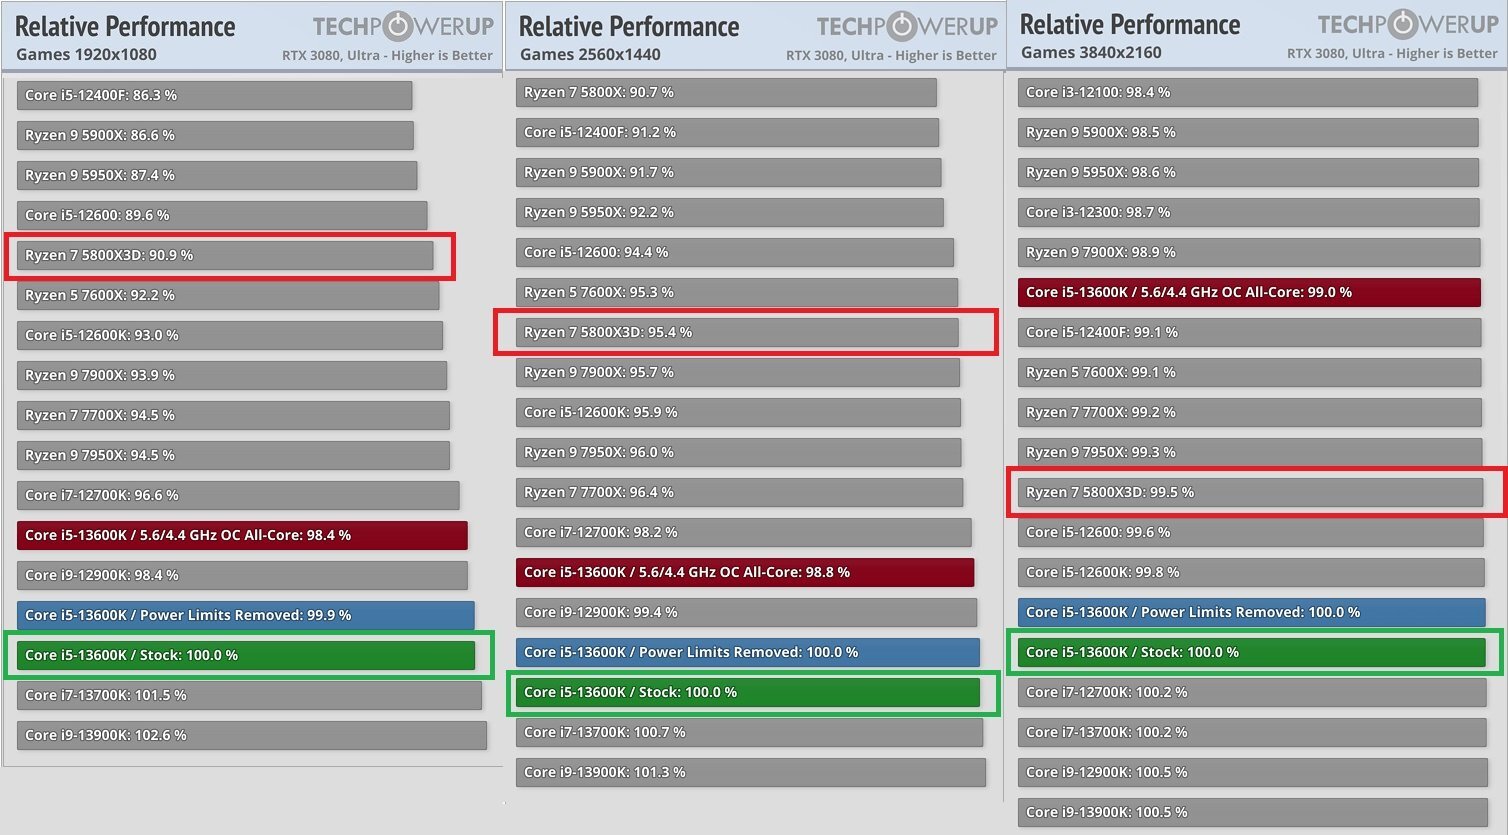
Task: Select bar 'Ryzen 7 5800X: 90.7 %'
Action: coord(726,92)
